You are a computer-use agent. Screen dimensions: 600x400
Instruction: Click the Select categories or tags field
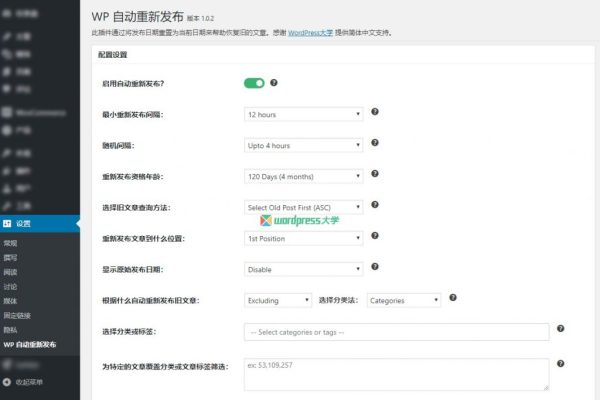pos(396,332)
